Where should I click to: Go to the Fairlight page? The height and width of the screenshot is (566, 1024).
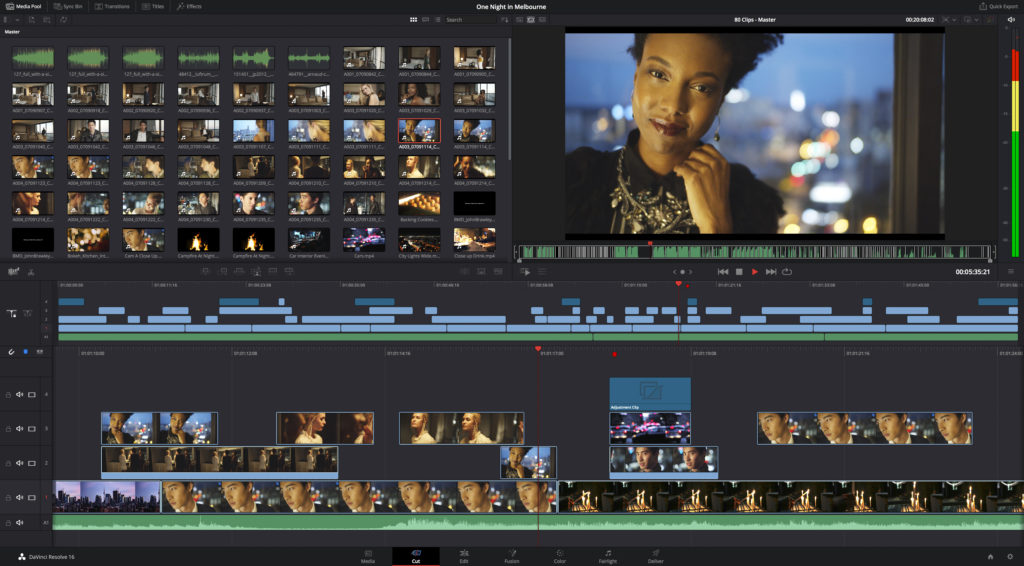607,556
